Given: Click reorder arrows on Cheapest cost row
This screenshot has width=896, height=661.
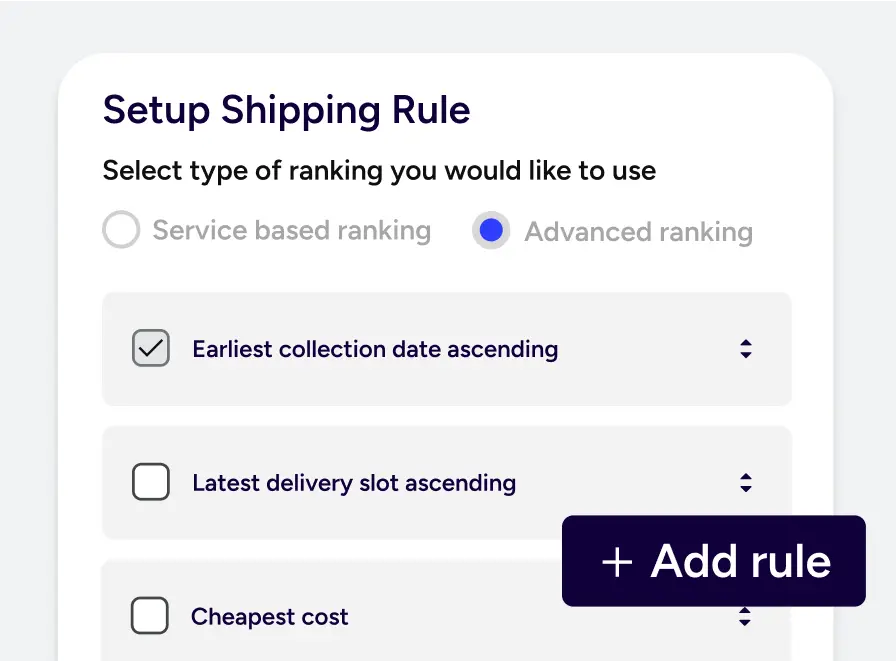Looking at the screenshot, I should click(745, 617).
